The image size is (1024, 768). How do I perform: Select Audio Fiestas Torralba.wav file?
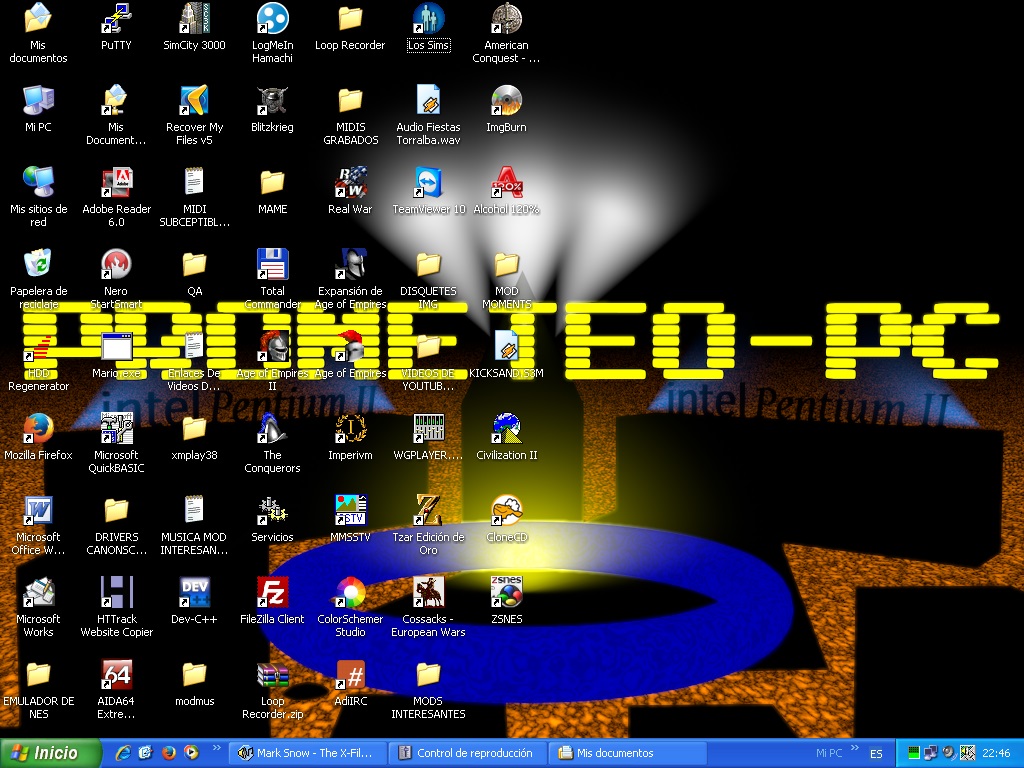click(428, 116)
